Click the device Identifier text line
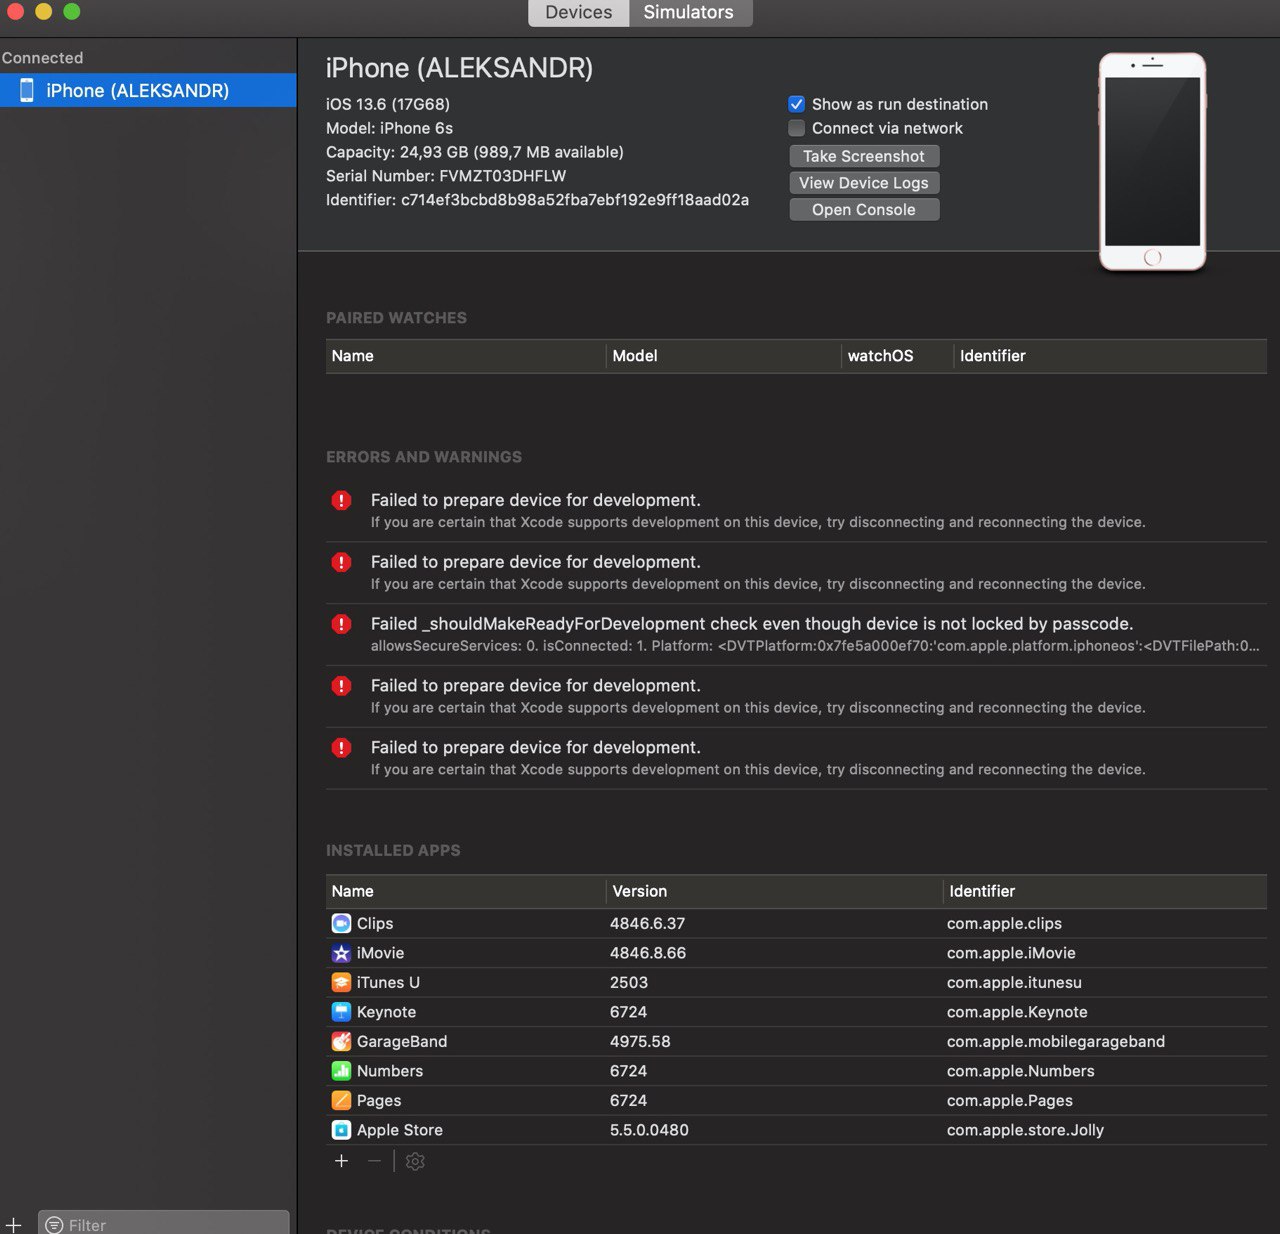 point(537,200)
